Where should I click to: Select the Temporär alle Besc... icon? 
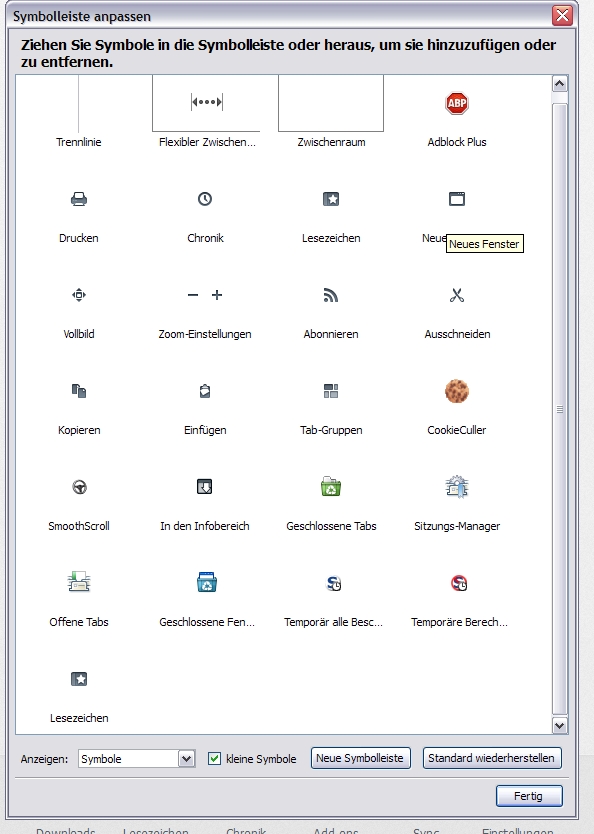tap(333, 583)
